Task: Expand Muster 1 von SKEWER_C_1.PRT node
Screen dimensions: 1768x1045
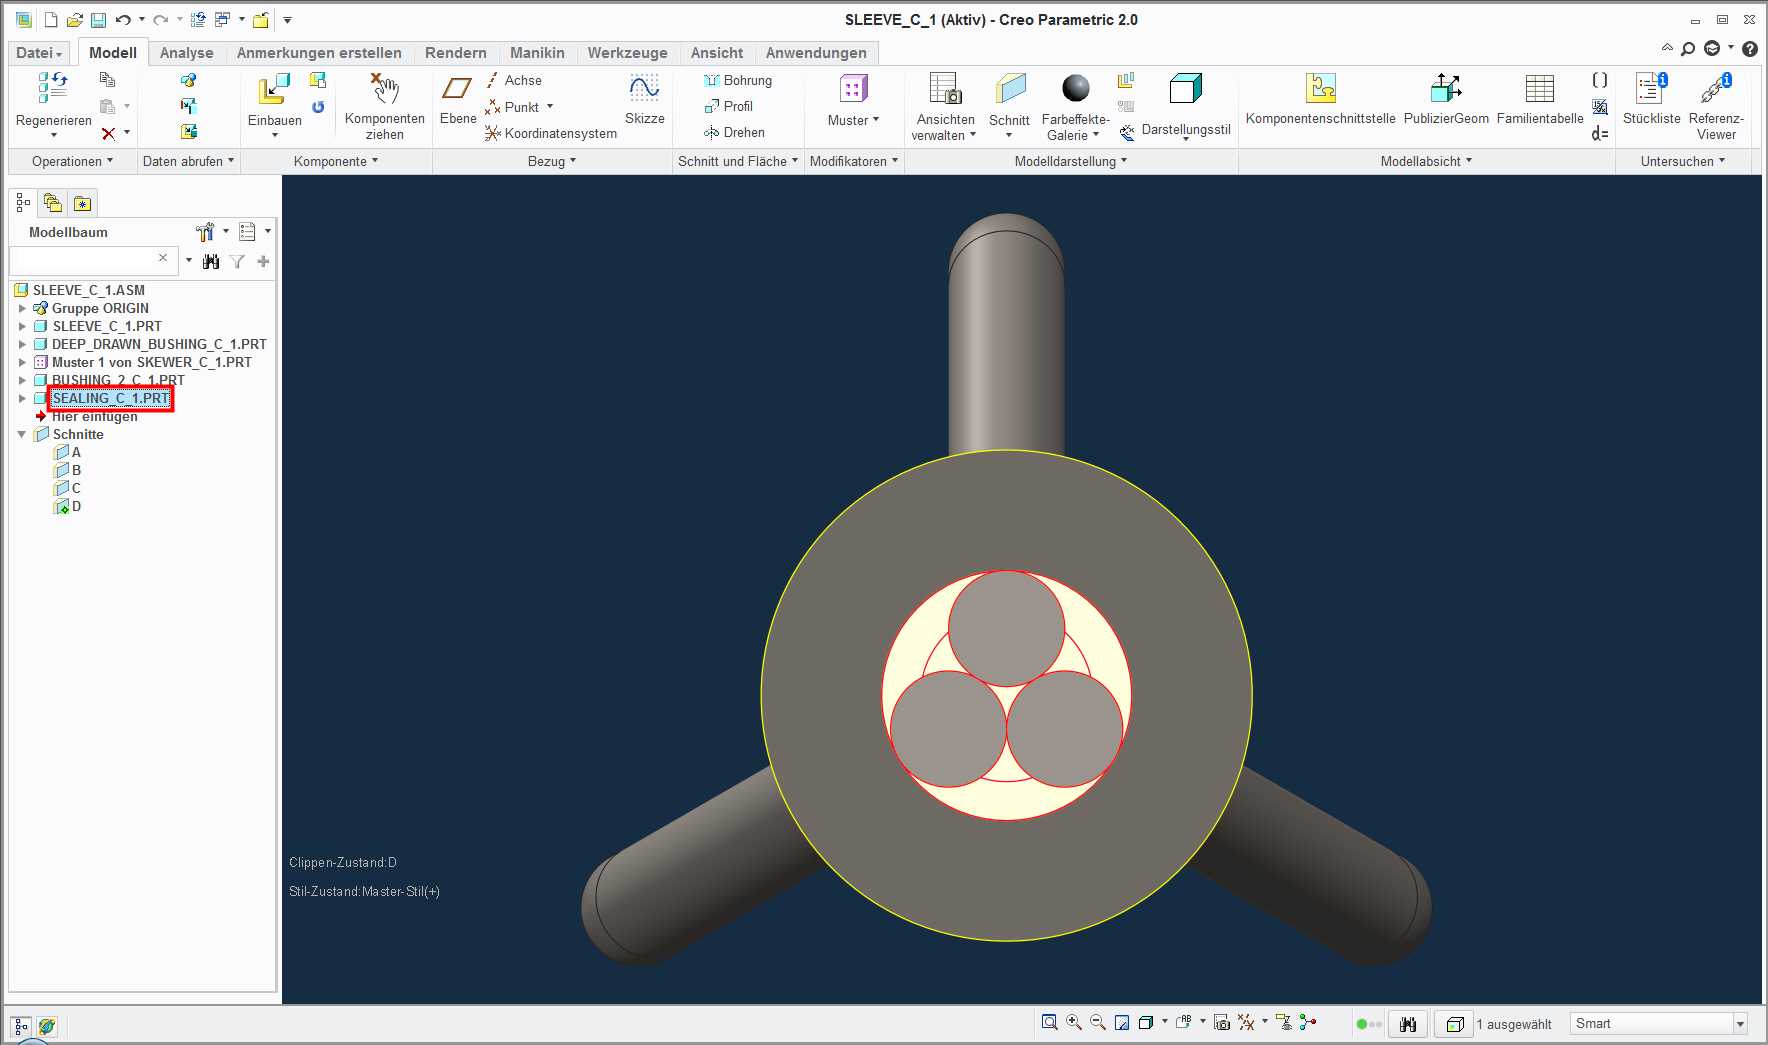Action: pos(22,362)
